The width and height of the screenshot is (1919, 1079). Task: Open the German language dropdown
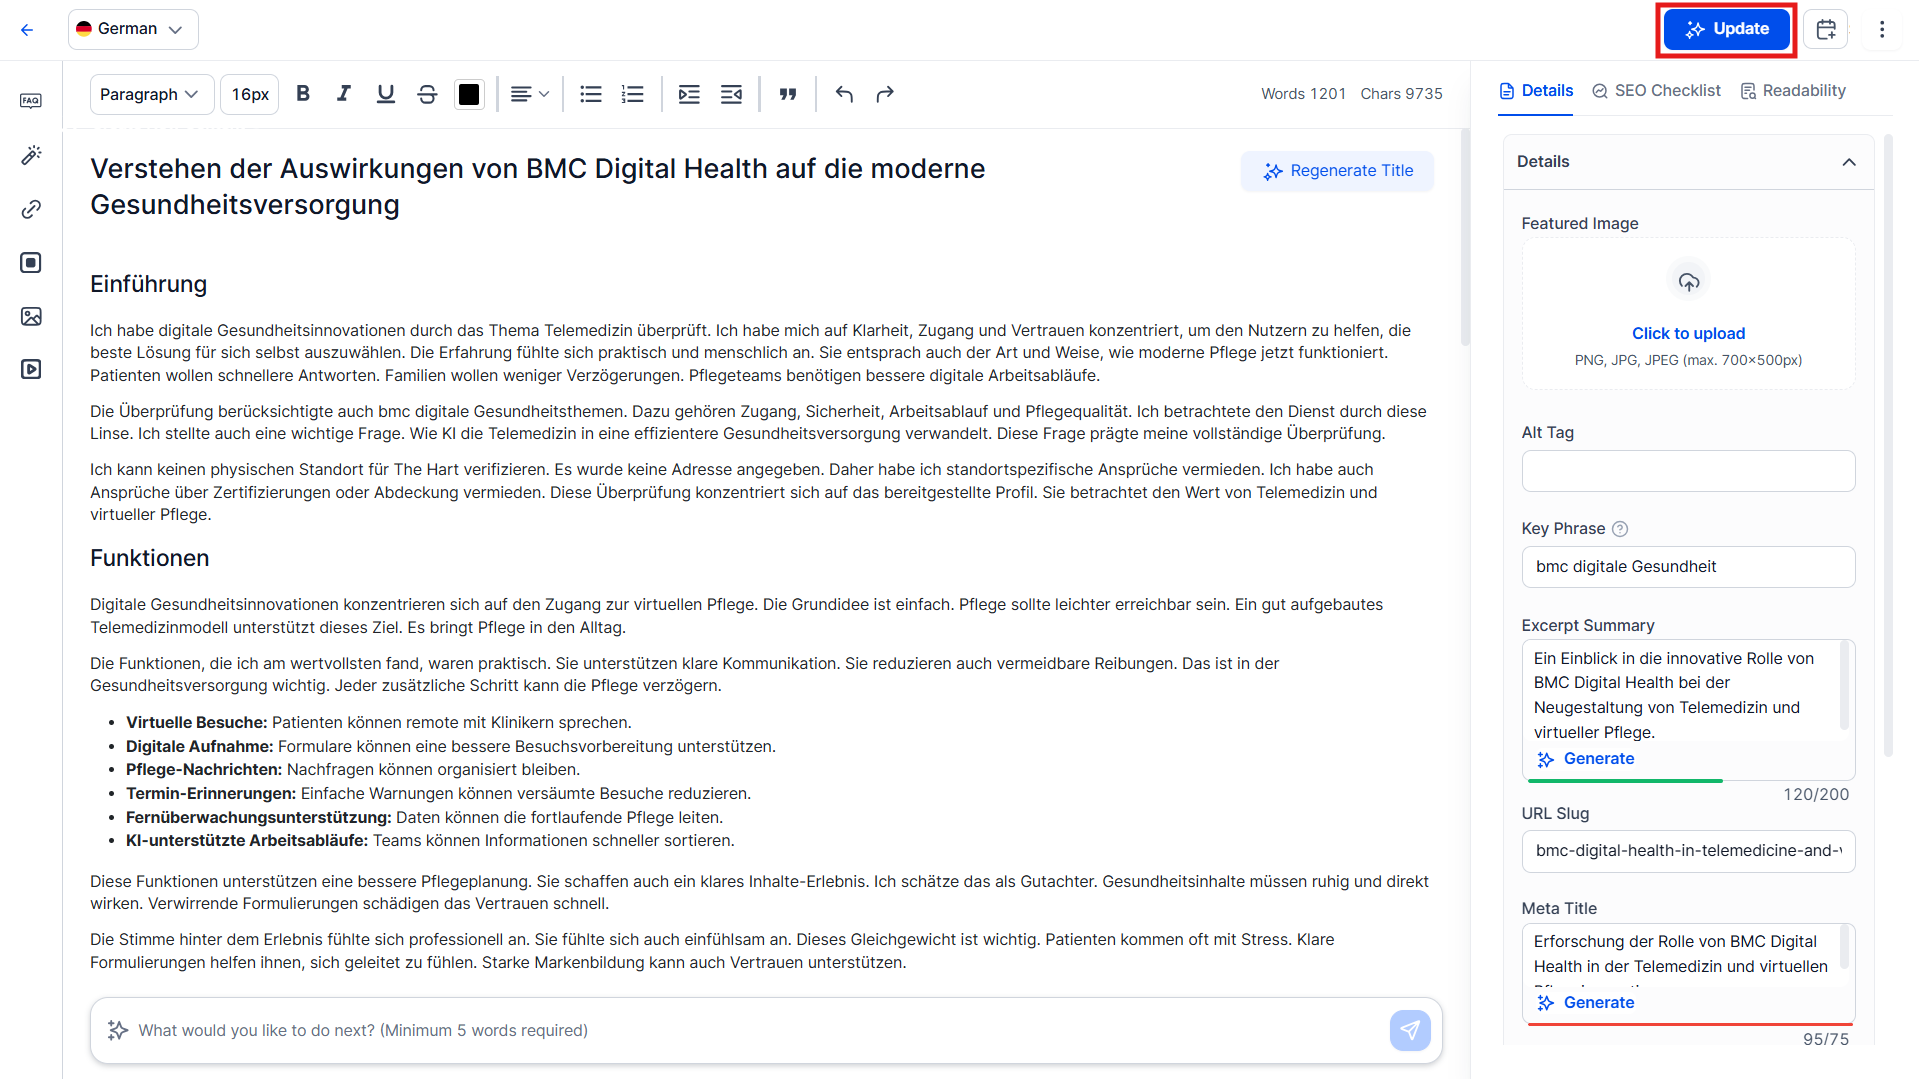click(x=133, y=29)
